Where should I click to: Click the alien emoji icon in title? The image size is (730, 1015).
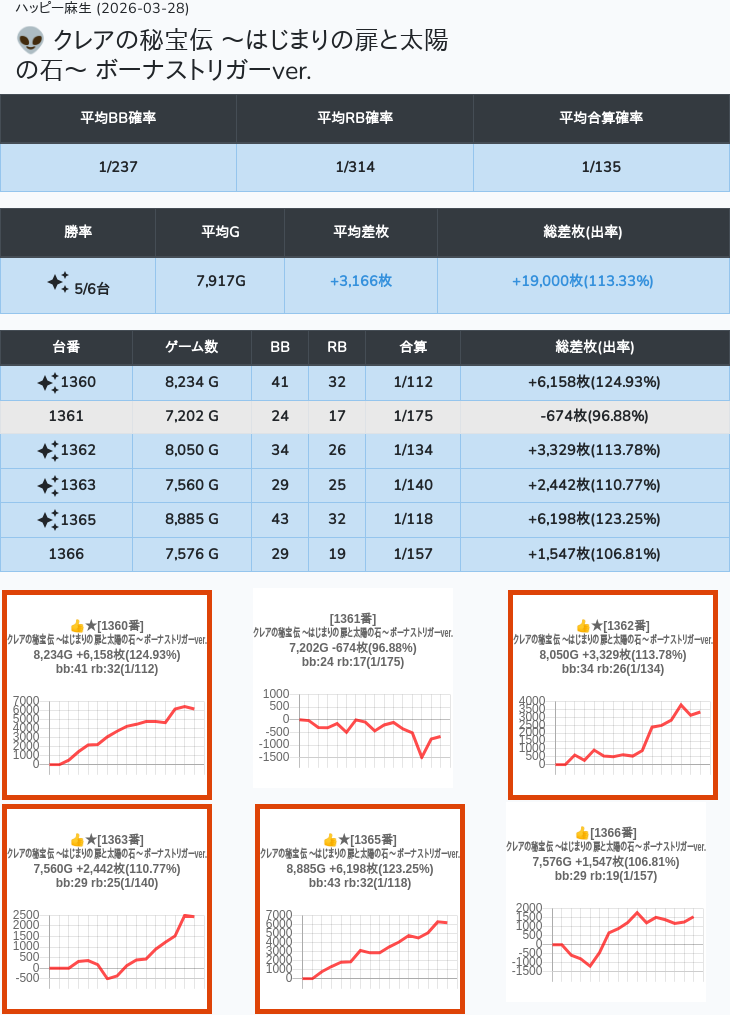[31, 41]
